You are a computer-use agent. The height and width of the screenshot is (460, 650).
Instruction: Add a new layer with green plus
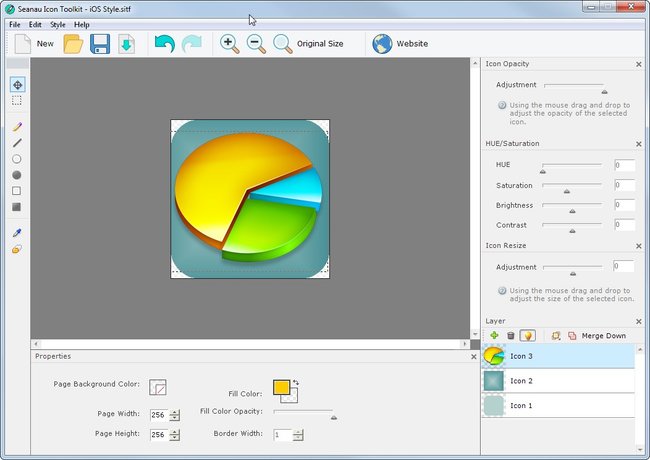click(494, 335)
